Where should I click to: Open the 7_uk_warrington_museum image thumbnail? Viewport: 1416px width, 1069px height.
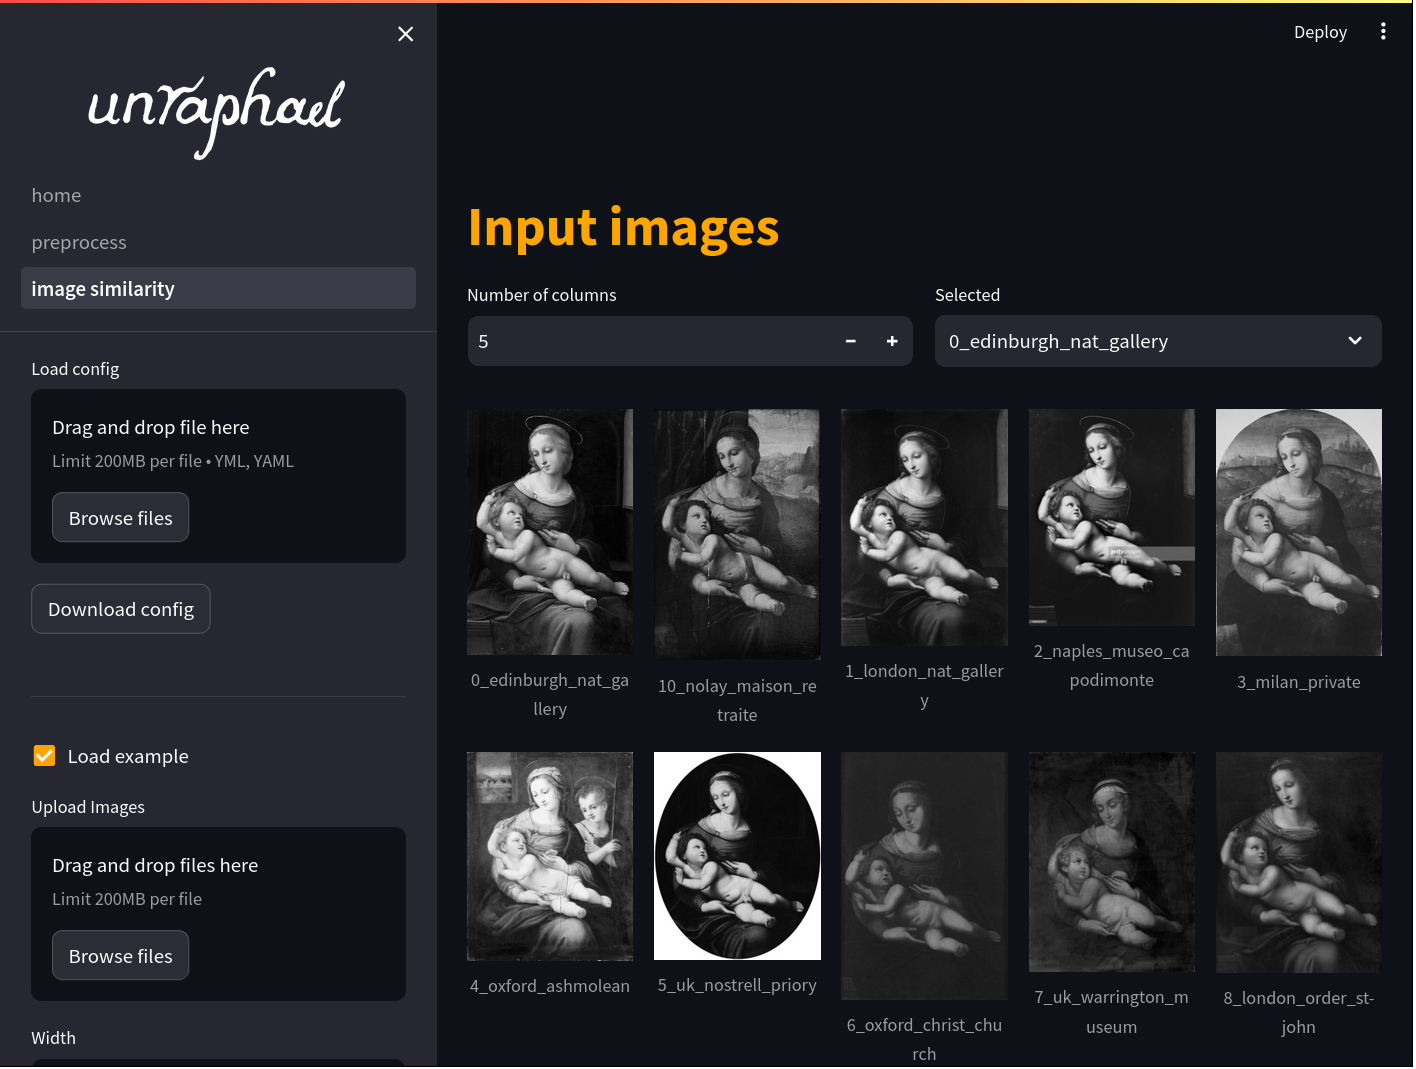point(1113,863)
